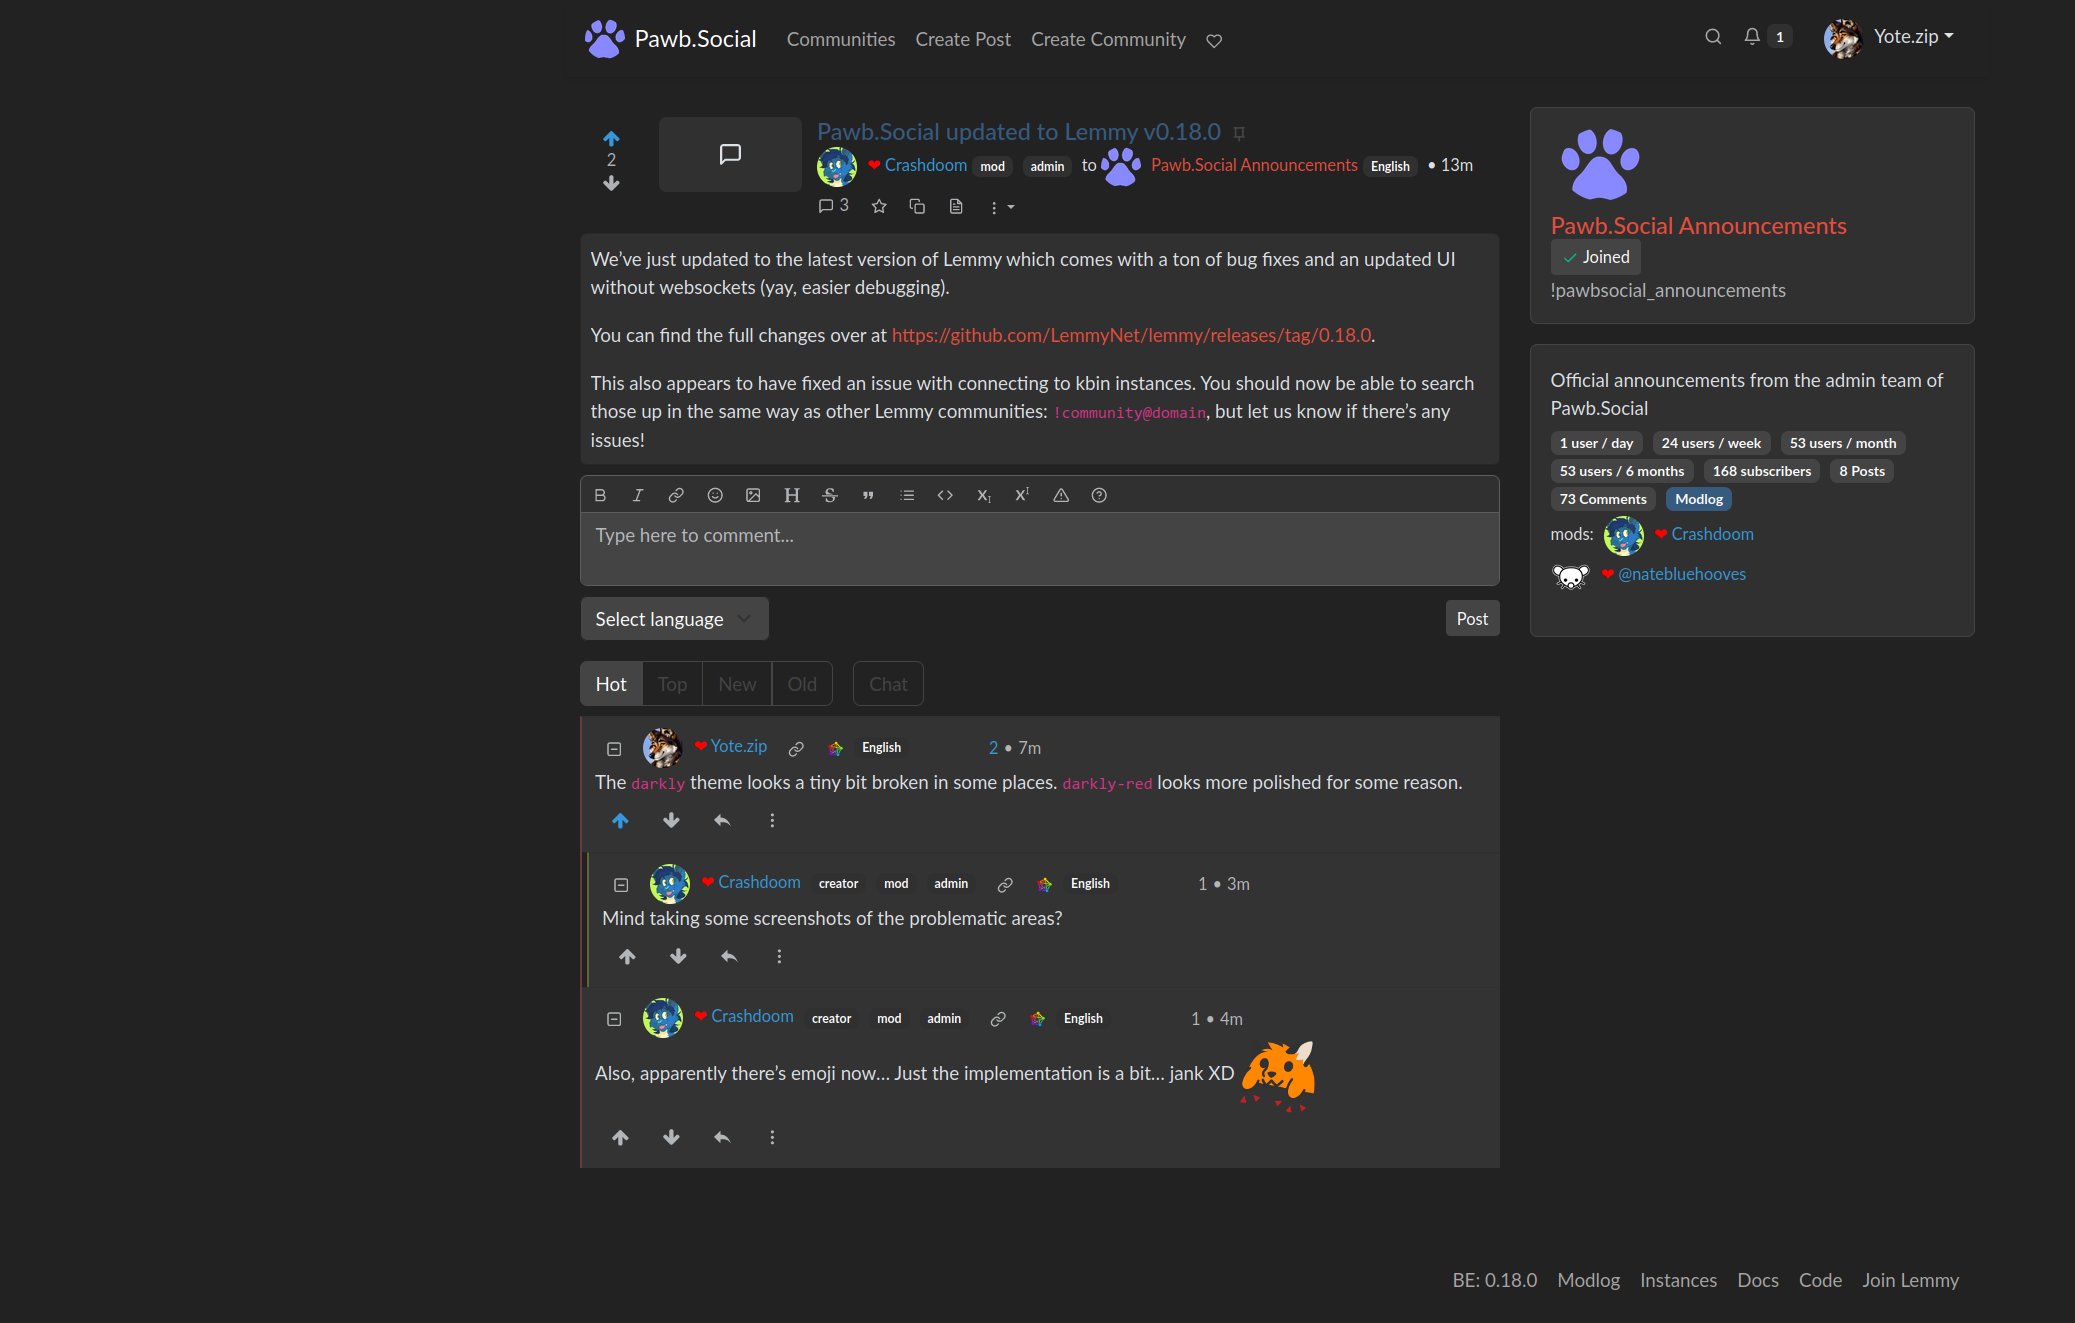Open the notifications bell
The image size is (2075, 1323).
point(1752,37)
